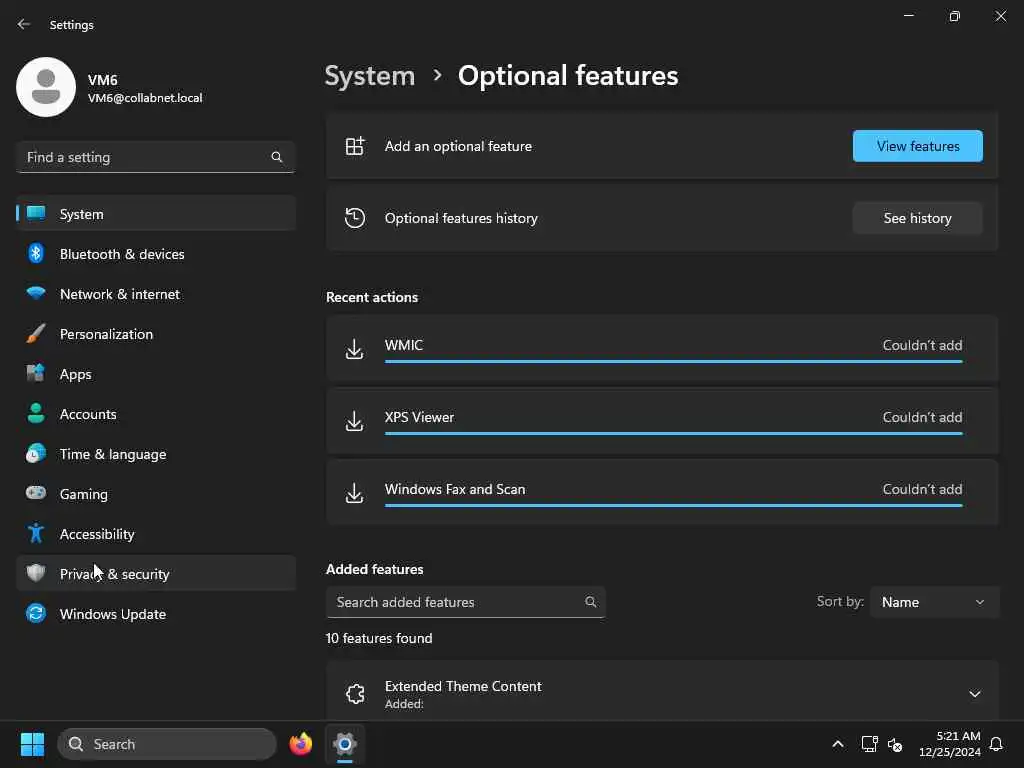Click the back arrow in Settings
The image size is (1024, 768).
[24, 24]
